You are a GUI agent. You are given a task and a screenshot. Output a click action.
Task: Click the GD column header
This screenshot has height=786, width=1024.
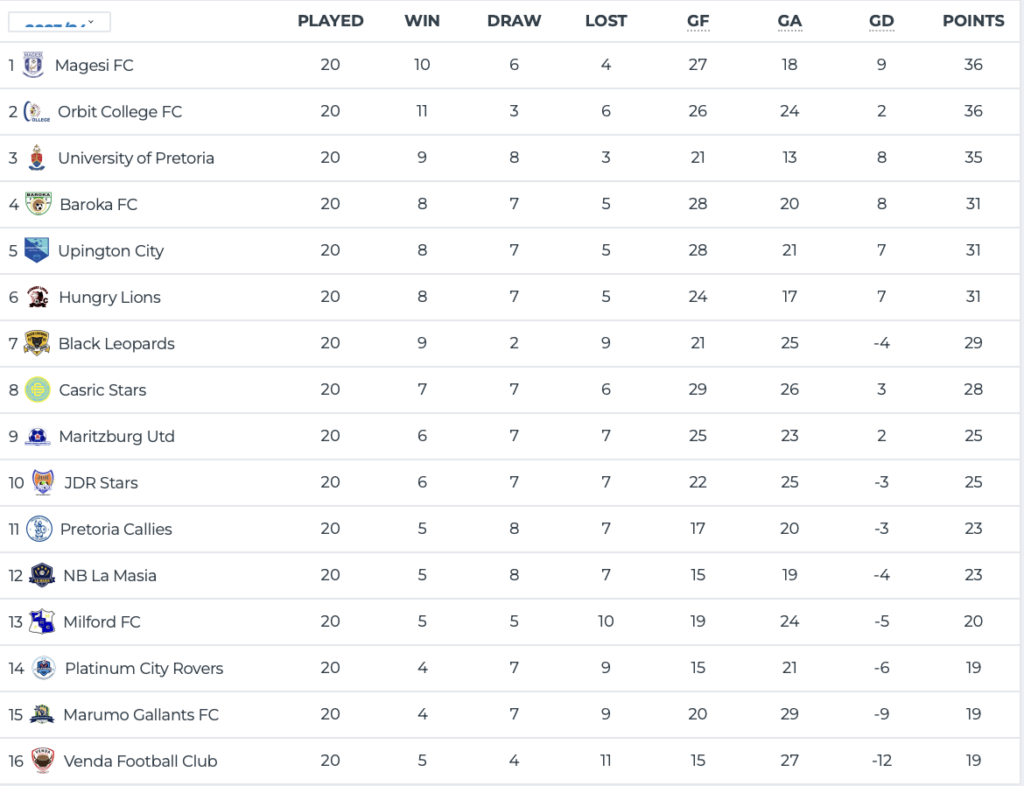pos(881,21)
